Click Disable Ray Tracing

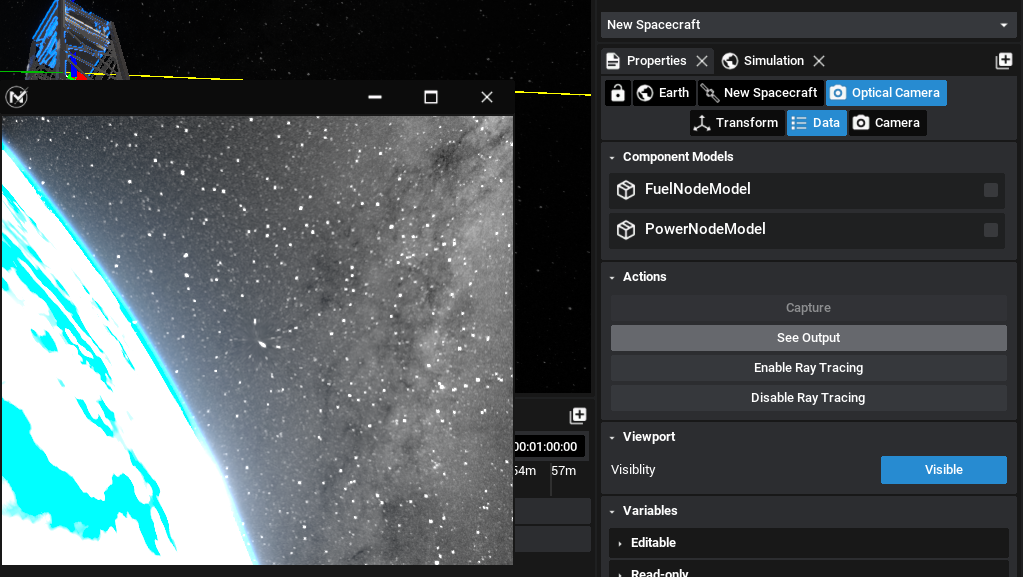point(808,398)
